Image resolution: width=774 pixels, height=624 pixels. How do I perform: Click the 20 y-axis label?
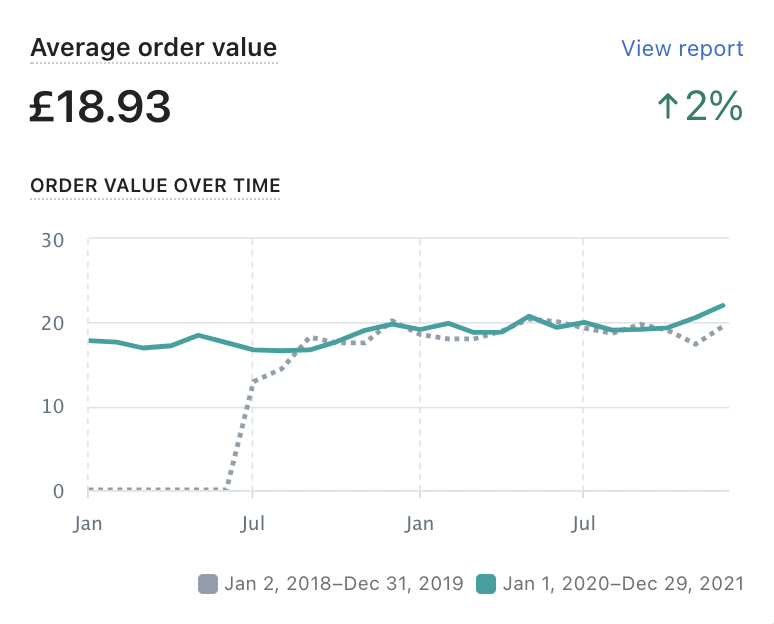[x=53, y=323]
